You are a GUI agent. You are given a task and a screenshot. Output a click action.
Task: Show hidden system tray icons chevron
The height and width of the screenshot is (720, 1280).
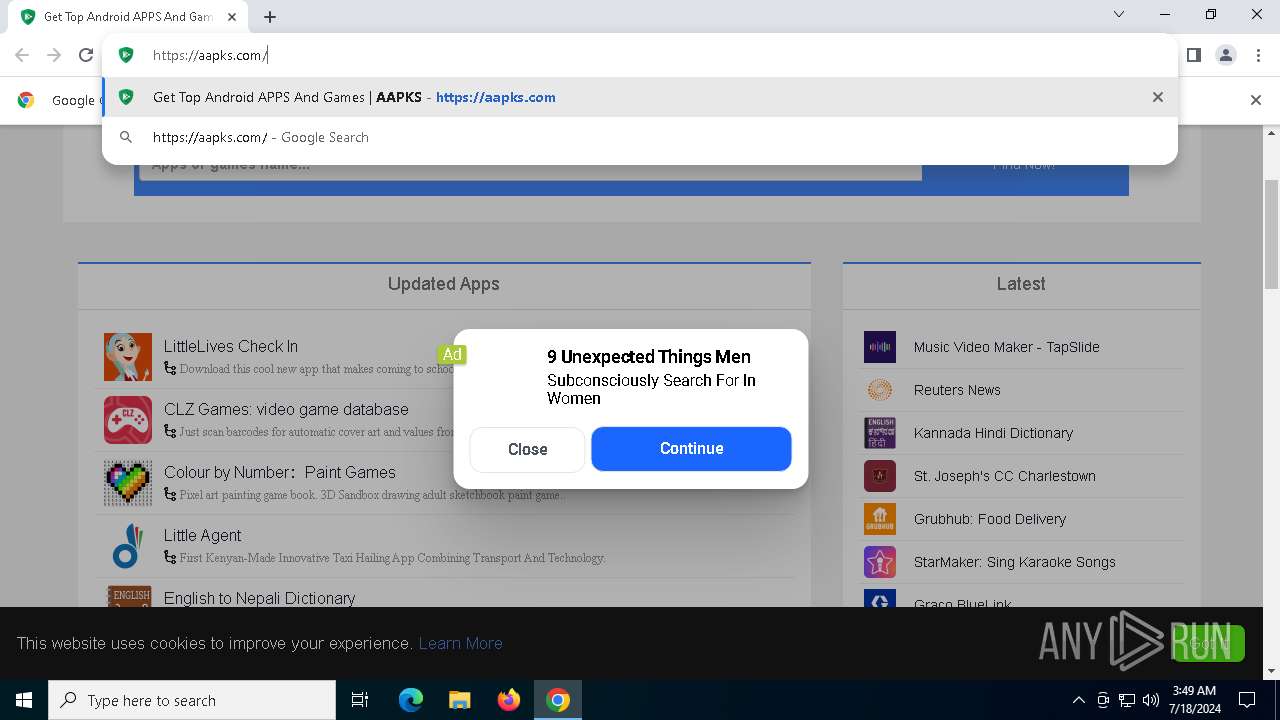coord(1078,700)
